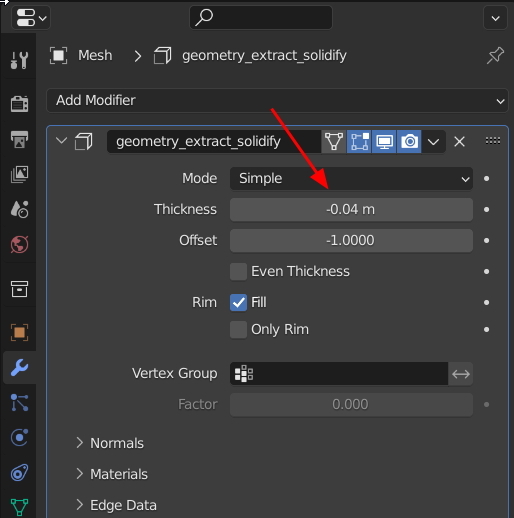The image size is (514, 518).
Task: Toggle modifier display in viewport
Action: (384, 142)
